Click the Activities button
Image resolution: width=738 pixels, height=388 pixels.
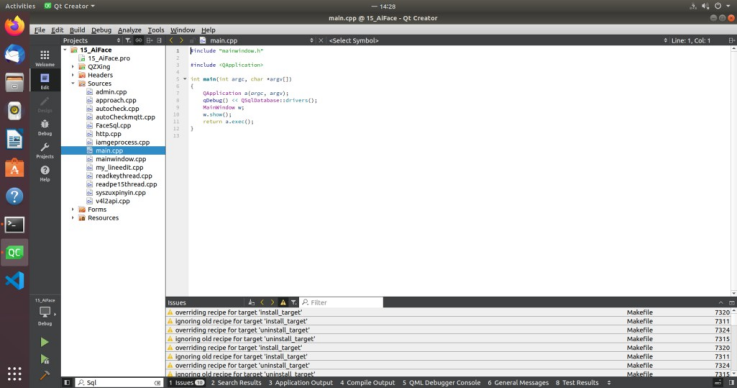click(20, 6)
